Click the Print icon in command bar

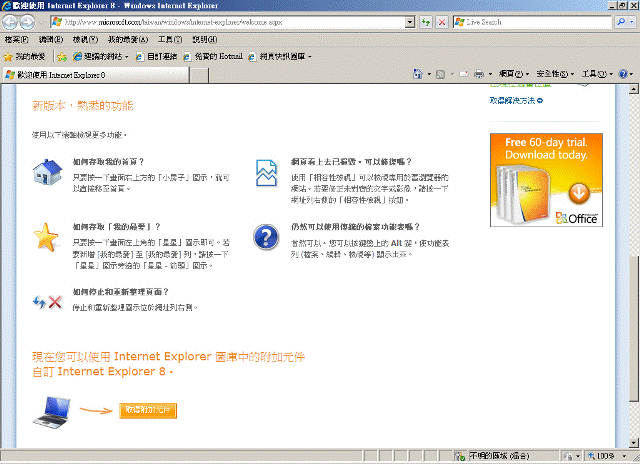480,74
